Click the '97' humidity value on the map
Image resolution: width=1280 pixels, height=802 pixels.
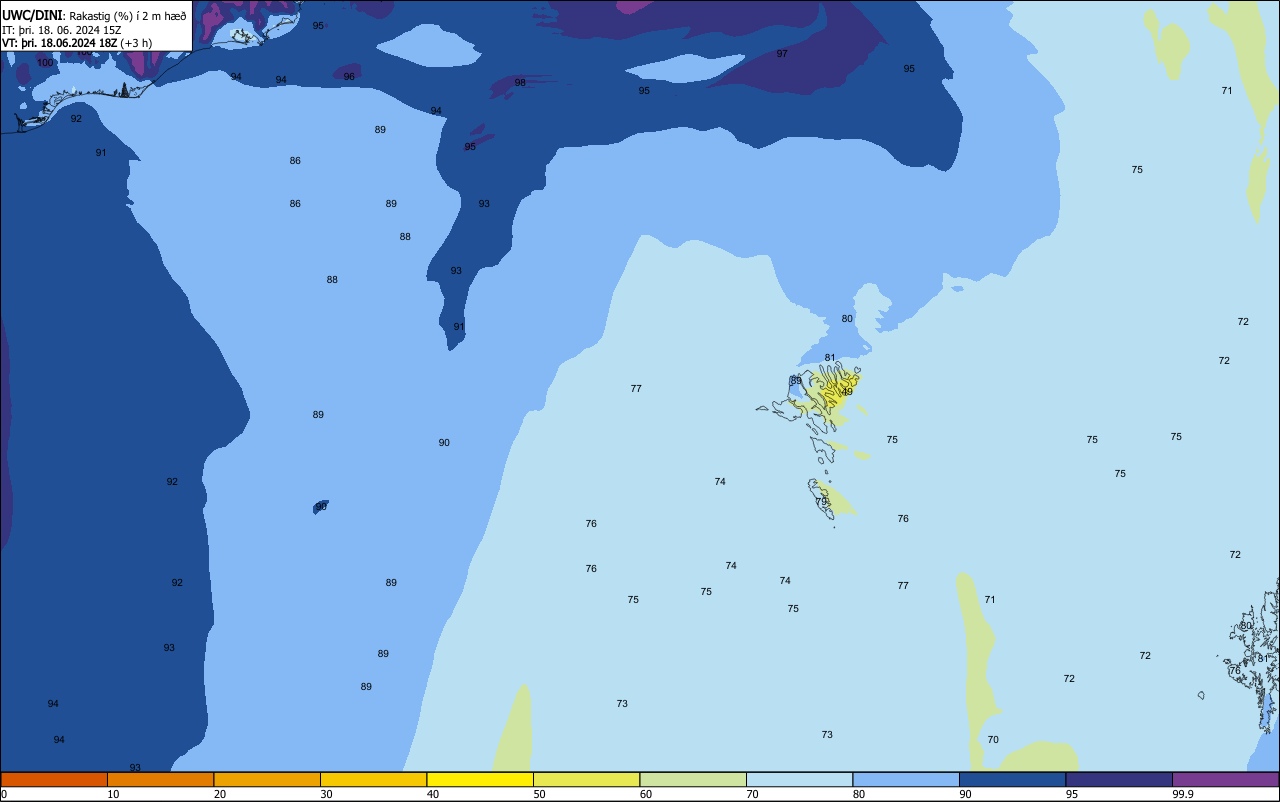coord(782,54)
